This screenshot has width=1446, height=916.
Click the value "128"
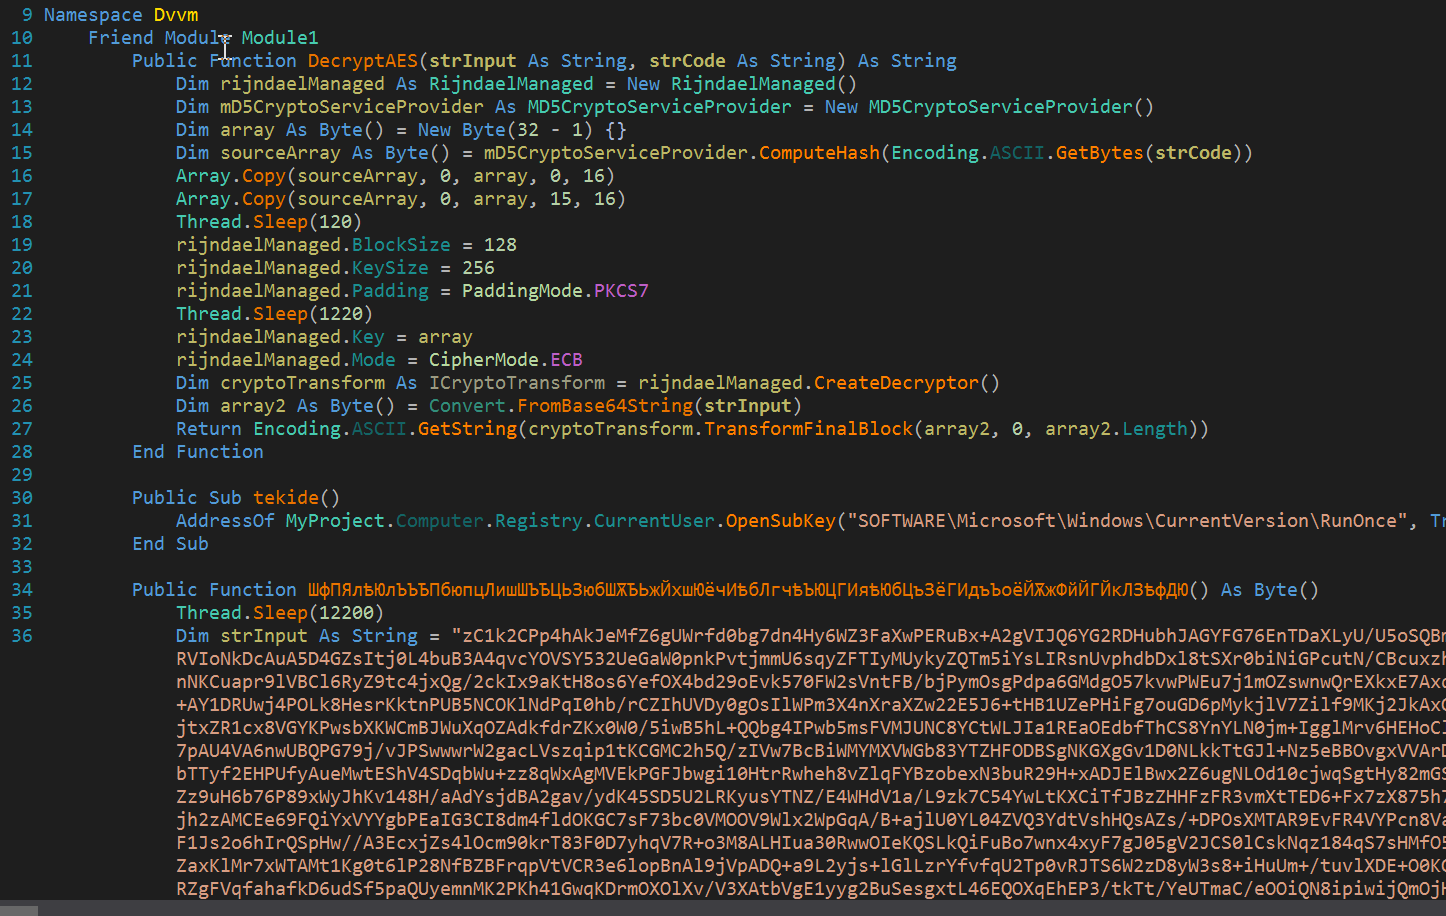point(500,245)
